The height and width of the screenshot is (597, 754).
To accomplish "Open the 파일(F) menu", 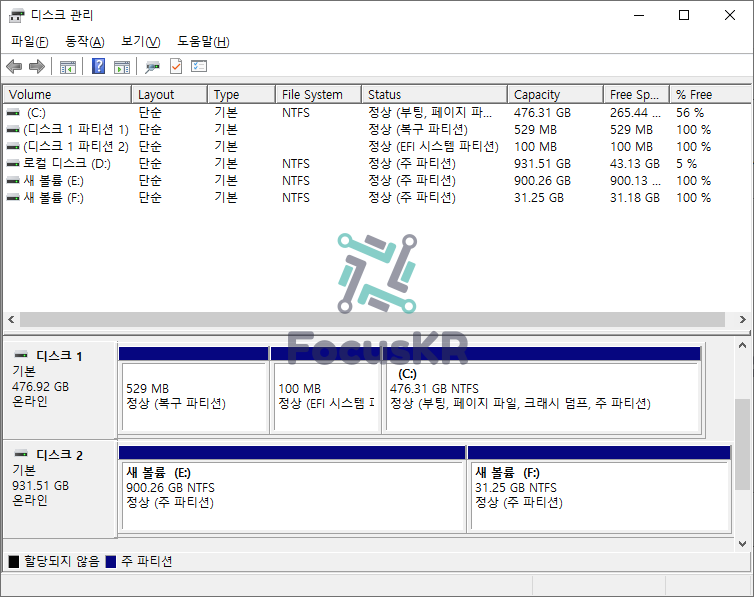I will click(30, 41).
